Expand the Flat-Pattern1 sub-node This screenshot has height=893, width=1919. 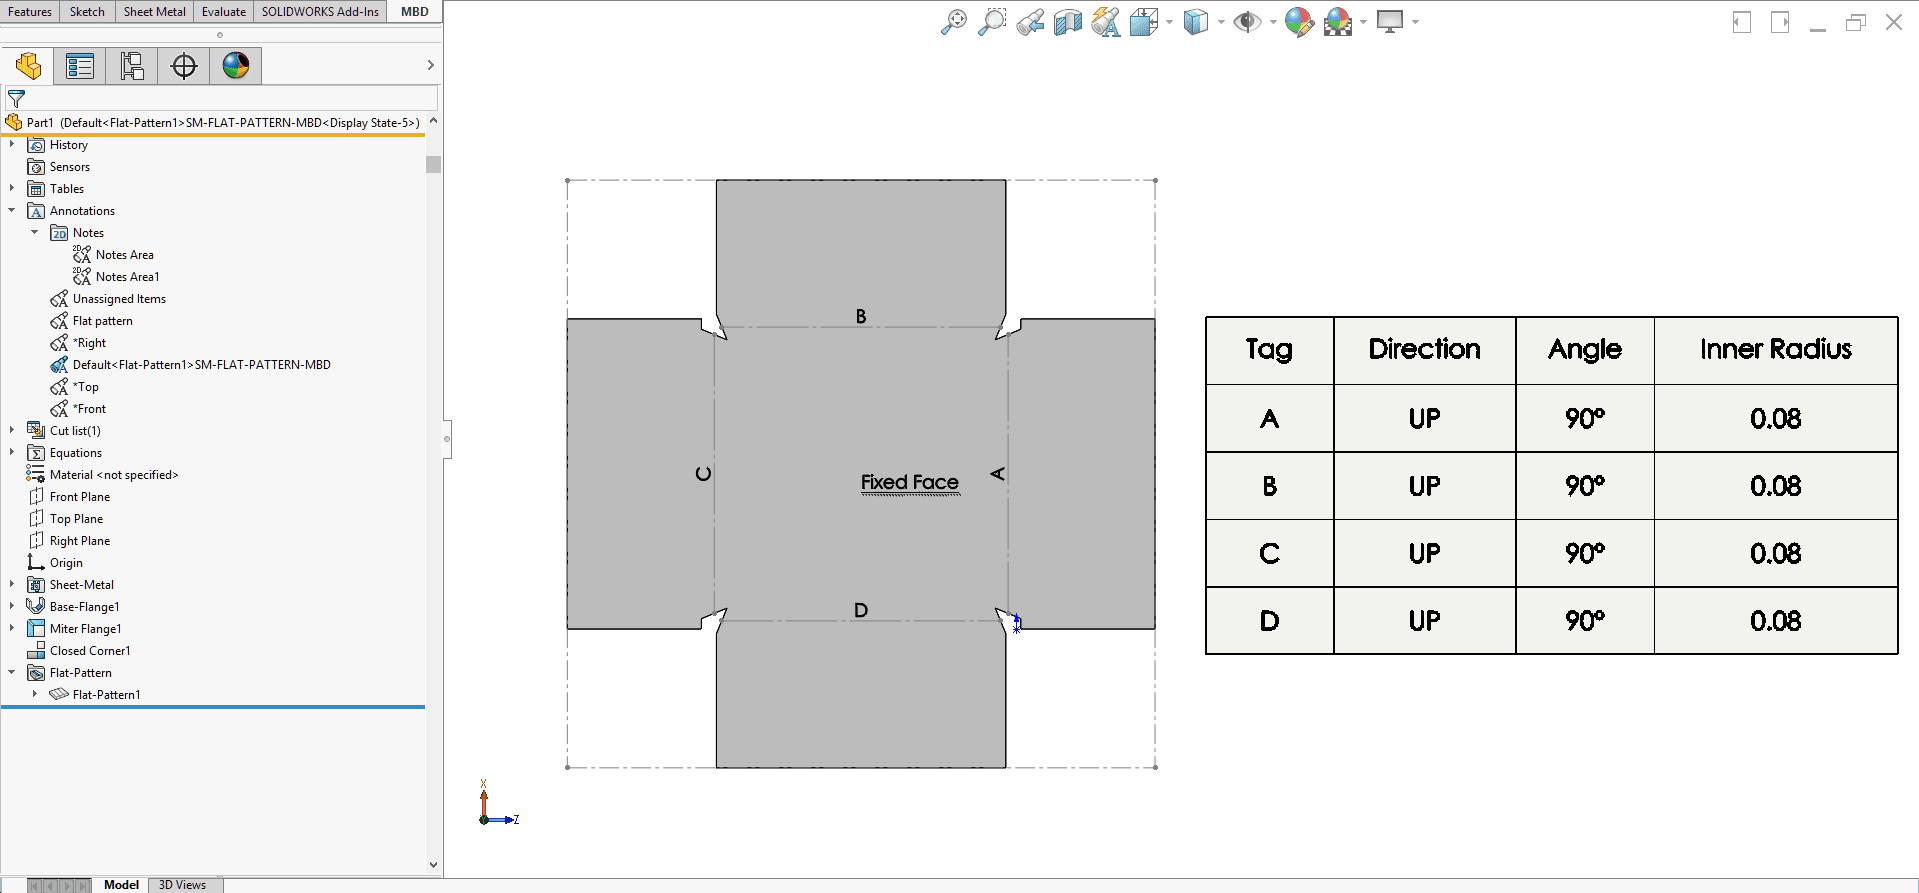coord(35,695)
